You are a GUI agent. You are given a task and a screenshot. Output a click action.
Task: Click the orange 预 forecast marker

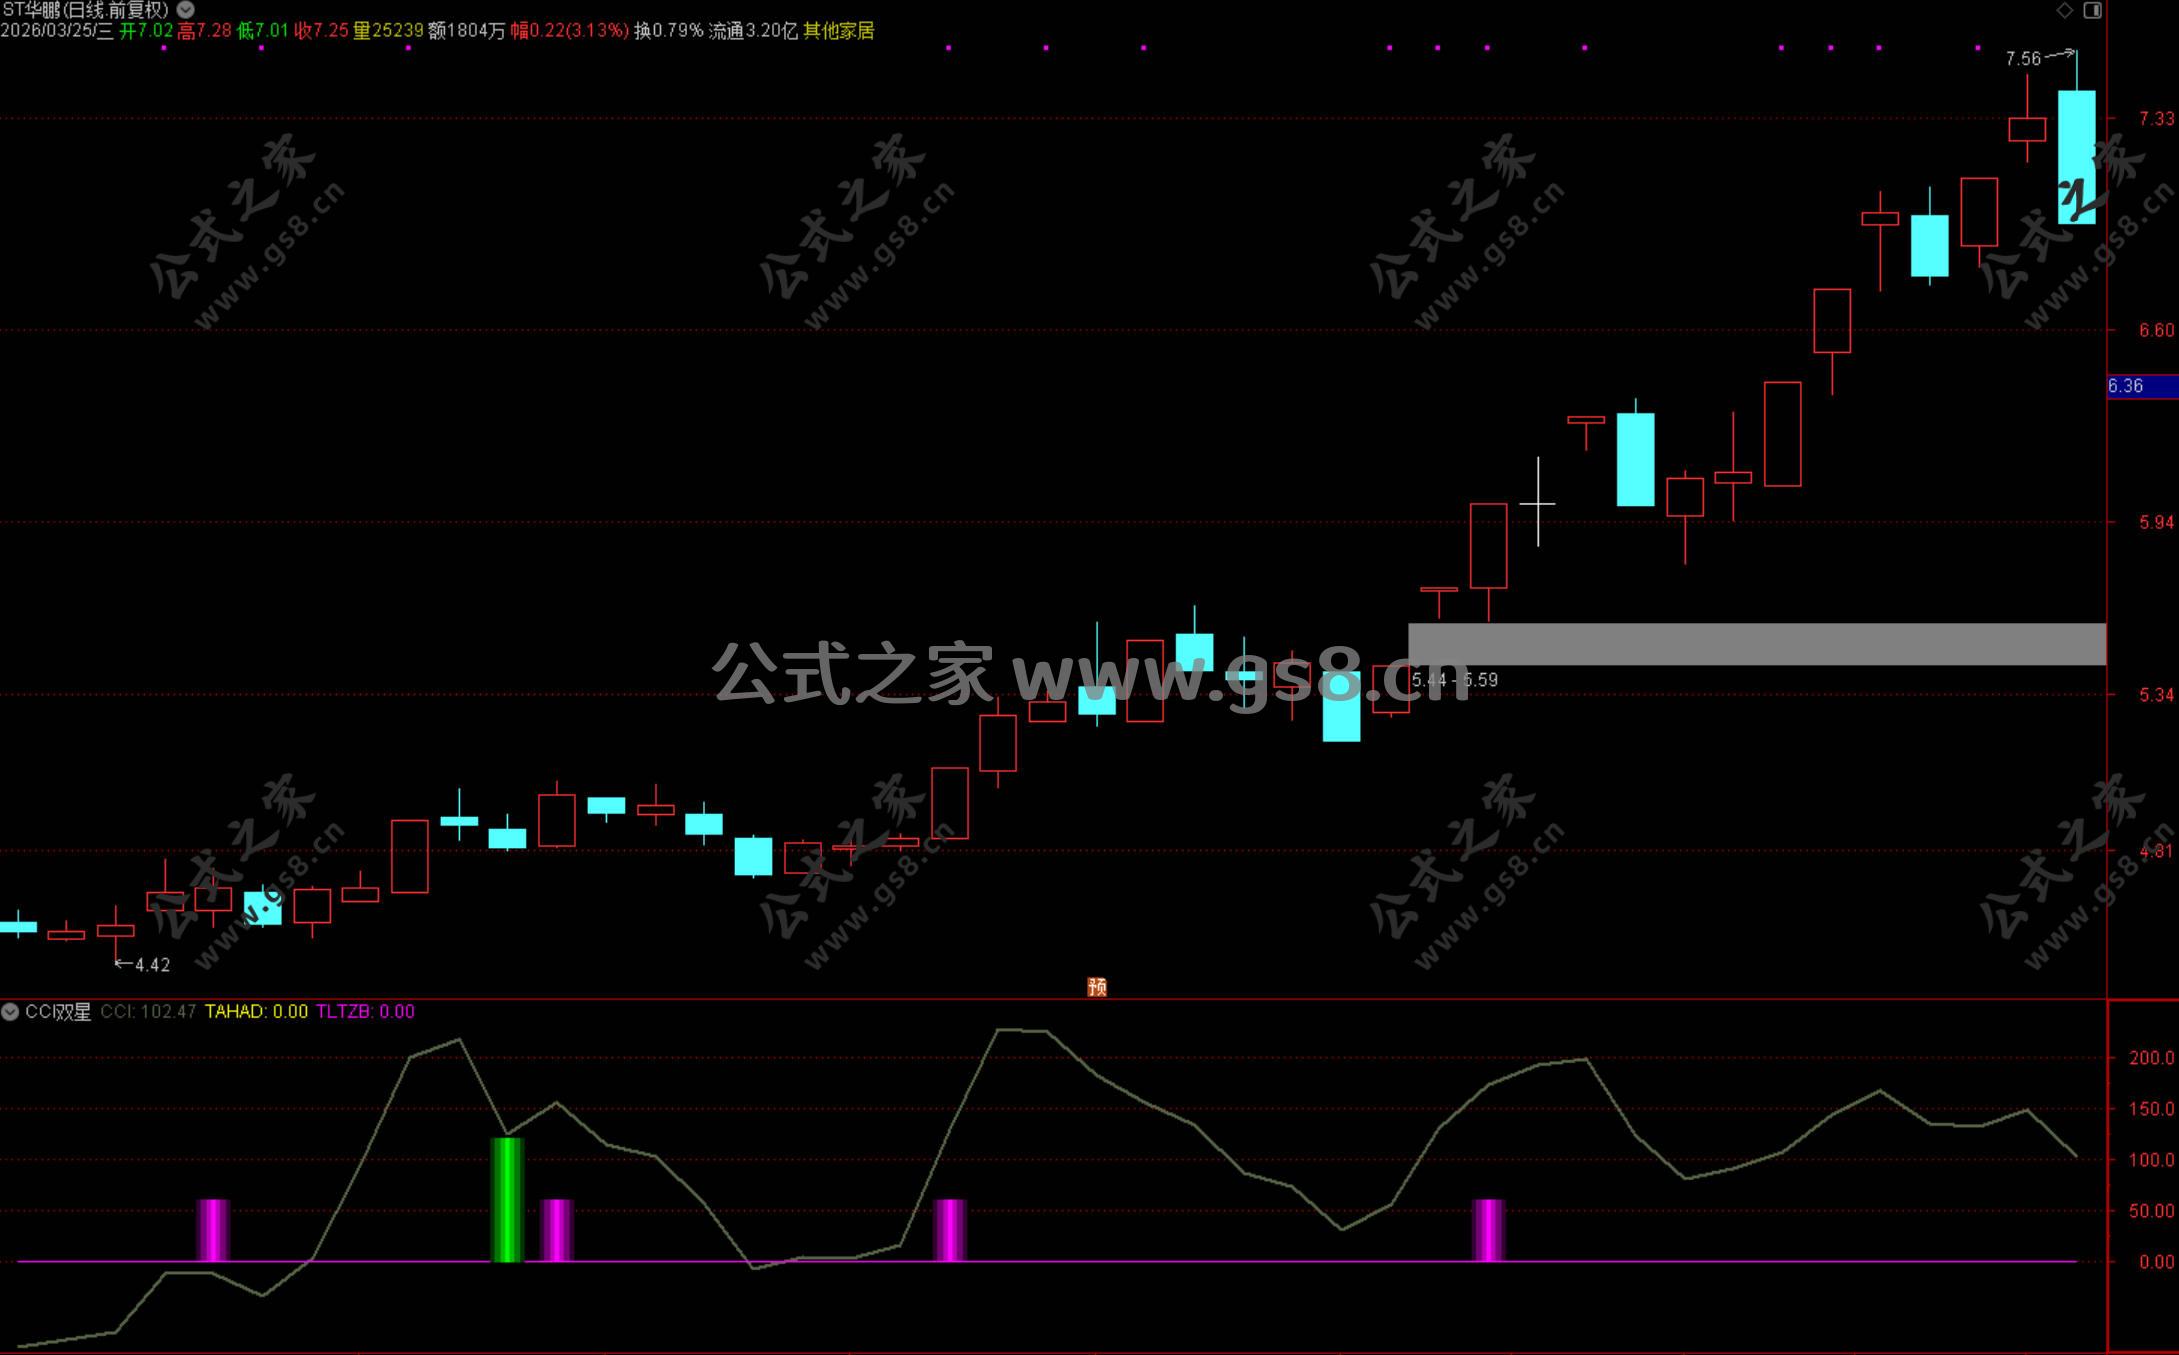point(1097,987)
